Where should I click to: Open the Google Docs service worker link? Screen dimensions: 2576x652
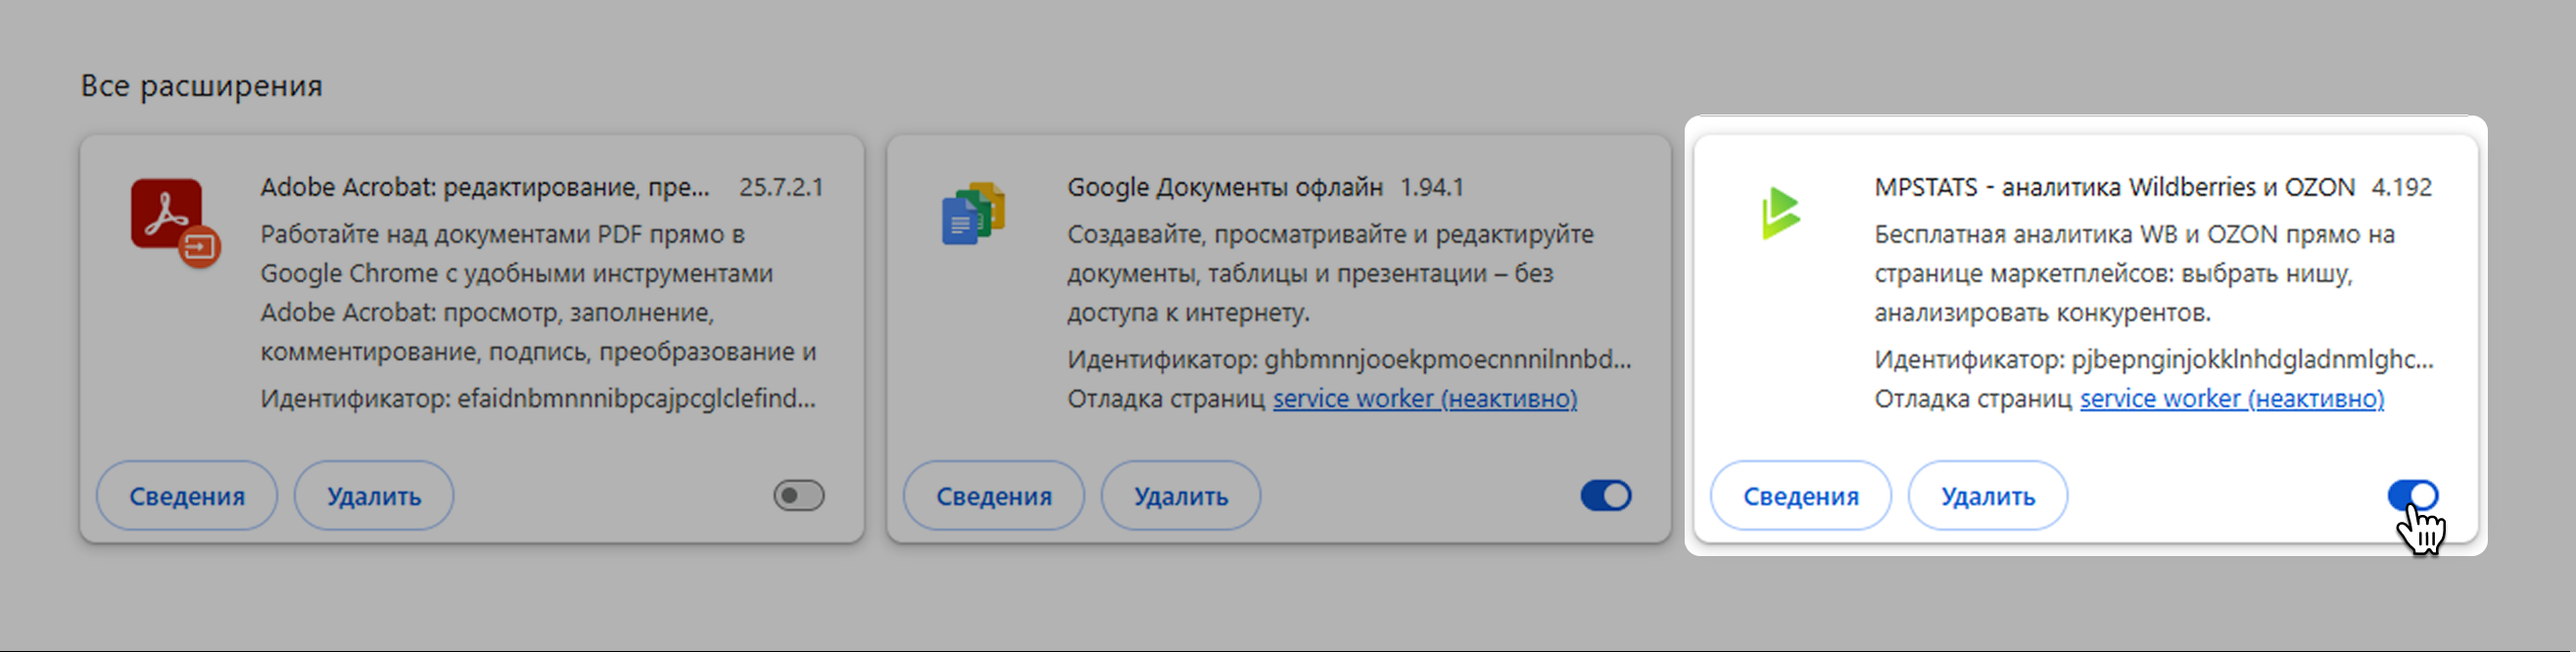click(1424, 399)
